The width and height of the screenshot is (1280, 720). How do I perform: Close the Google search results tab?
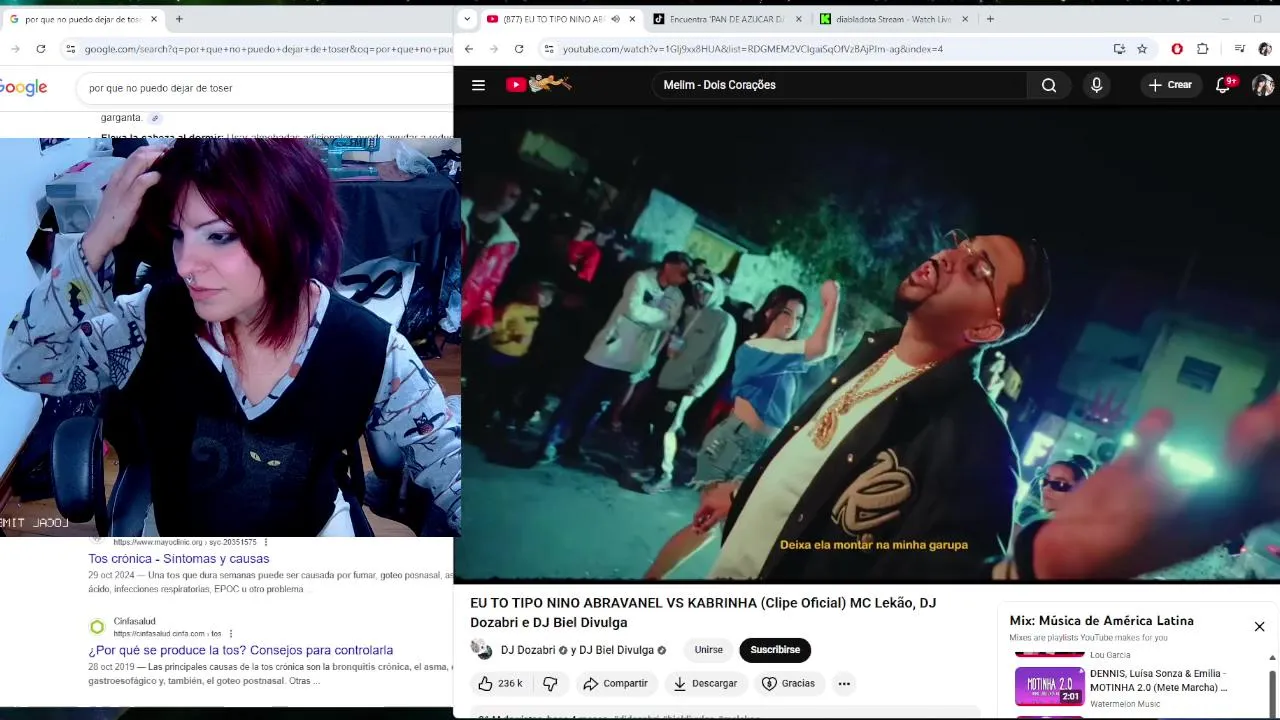(x=154, y=19)
